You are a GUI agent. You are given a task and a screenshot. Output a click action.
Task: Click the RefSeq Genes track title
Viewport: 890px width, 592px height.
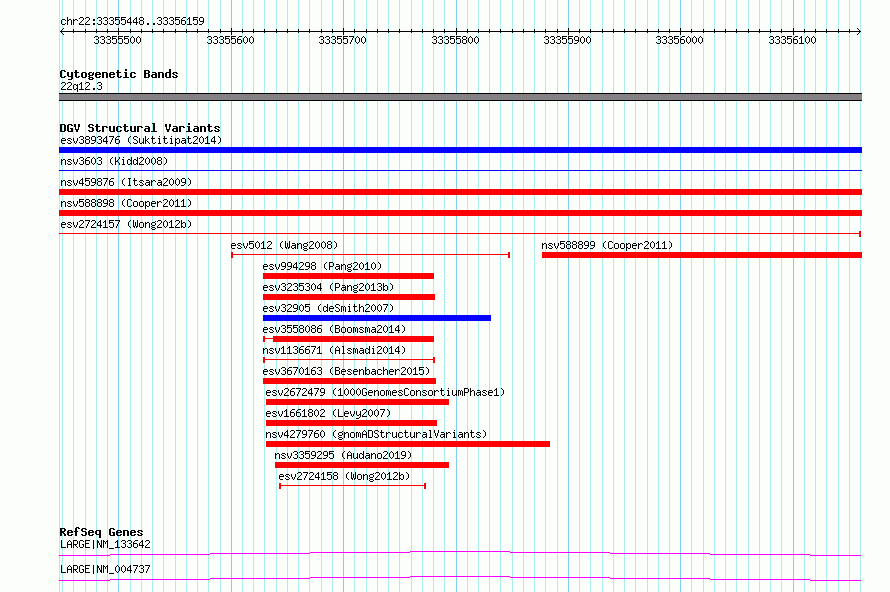(101, 532)
